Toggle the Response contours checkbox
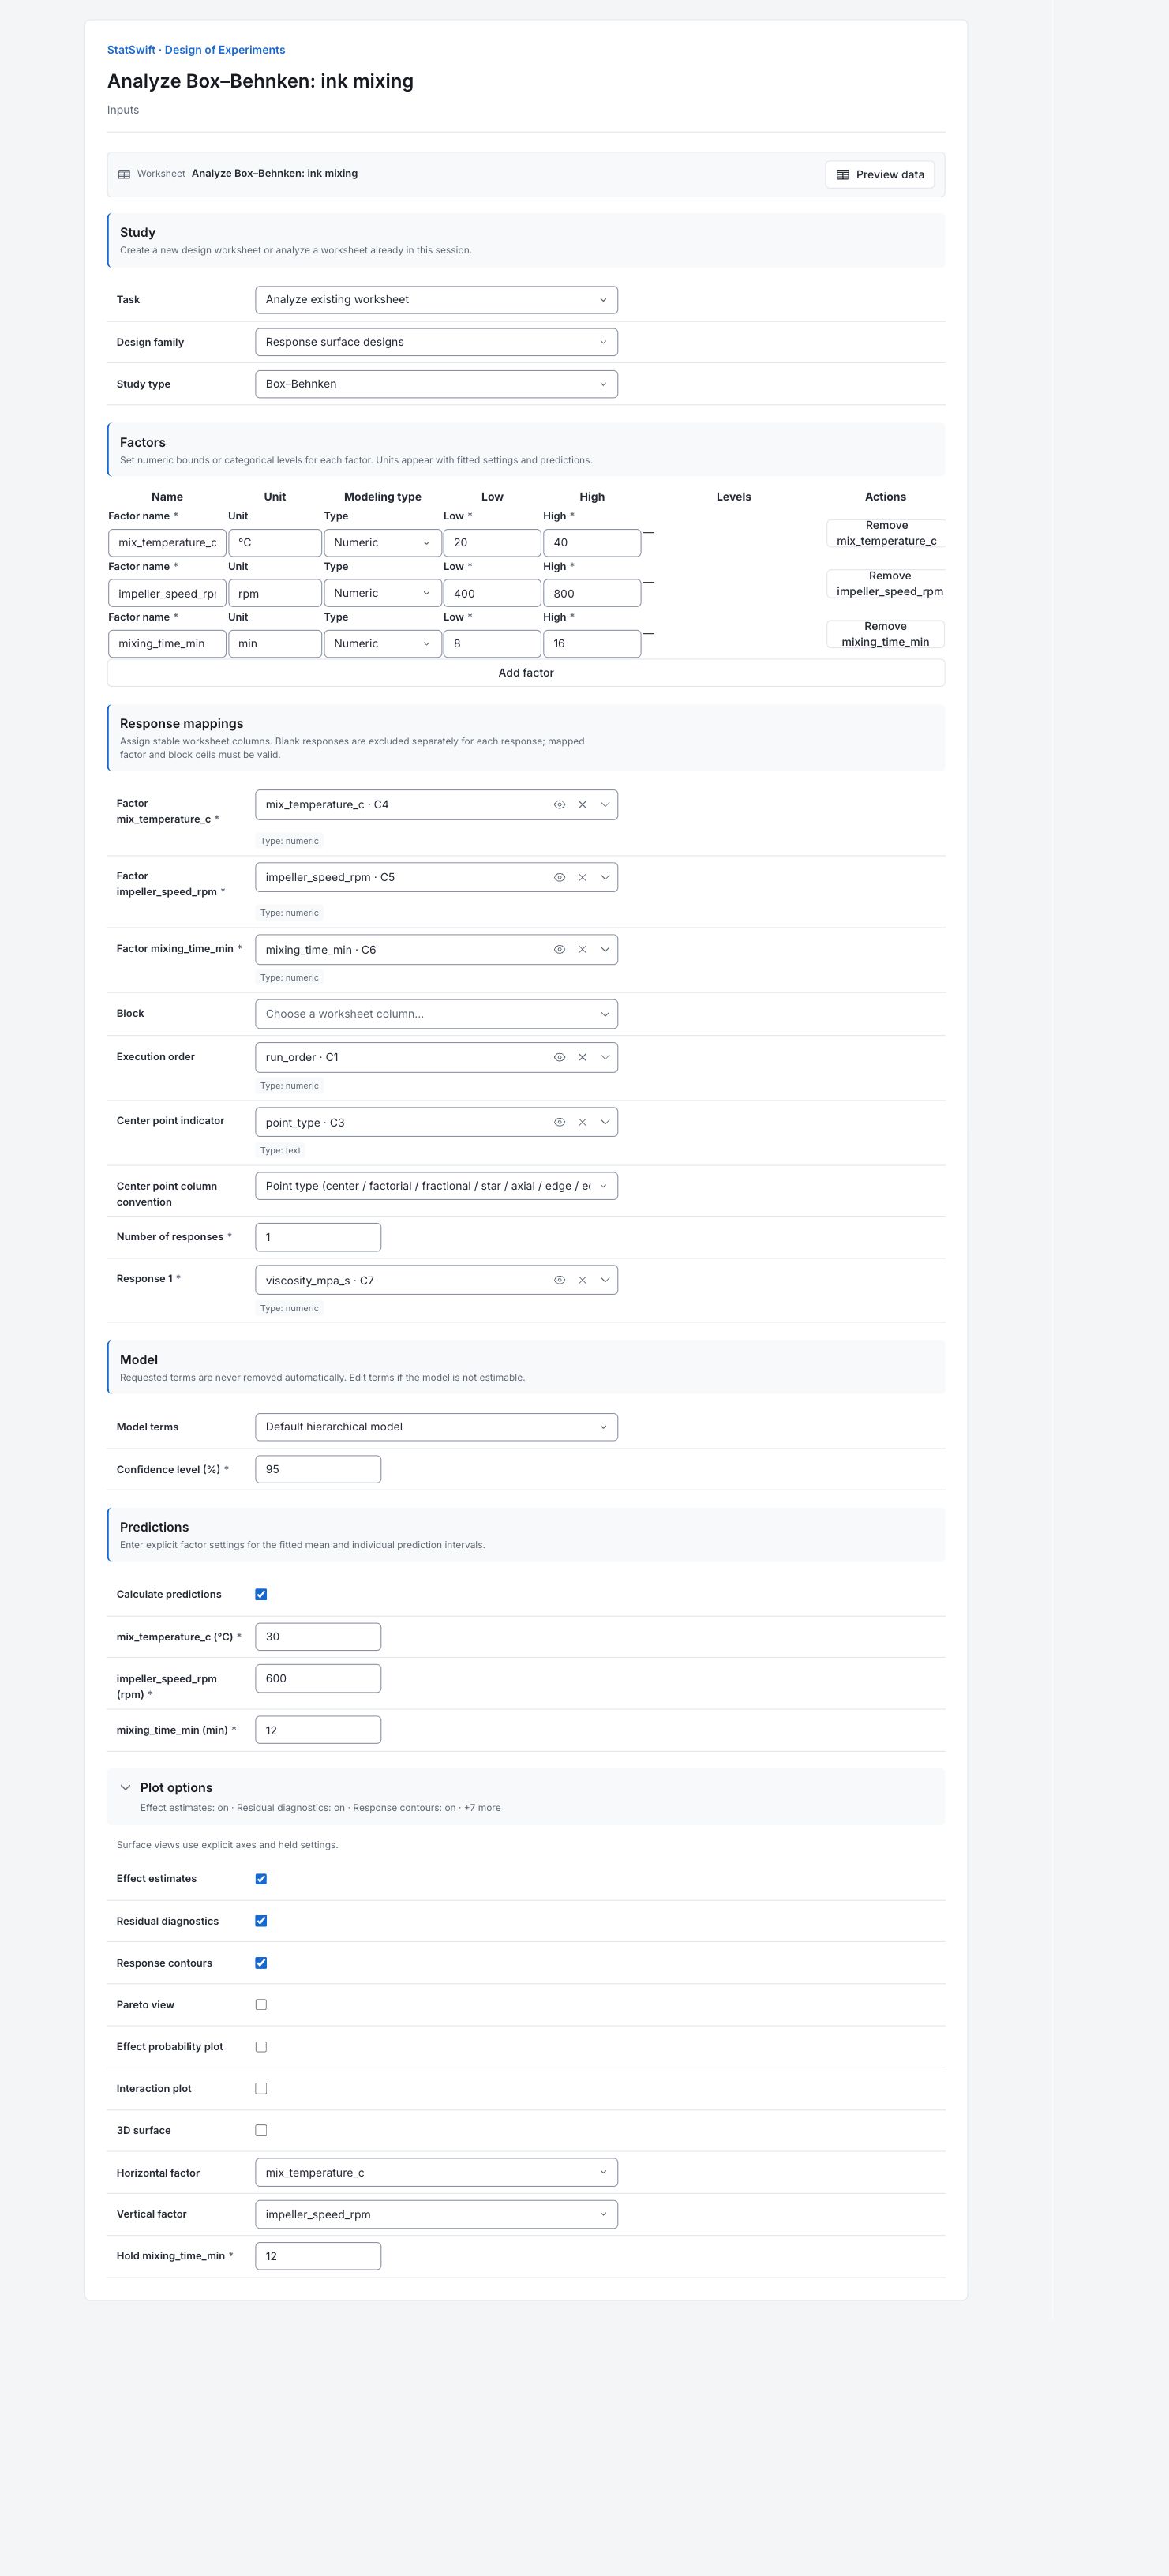Image resolution: width=1169 pixels, height=2576 pixels. point(261,1963)
